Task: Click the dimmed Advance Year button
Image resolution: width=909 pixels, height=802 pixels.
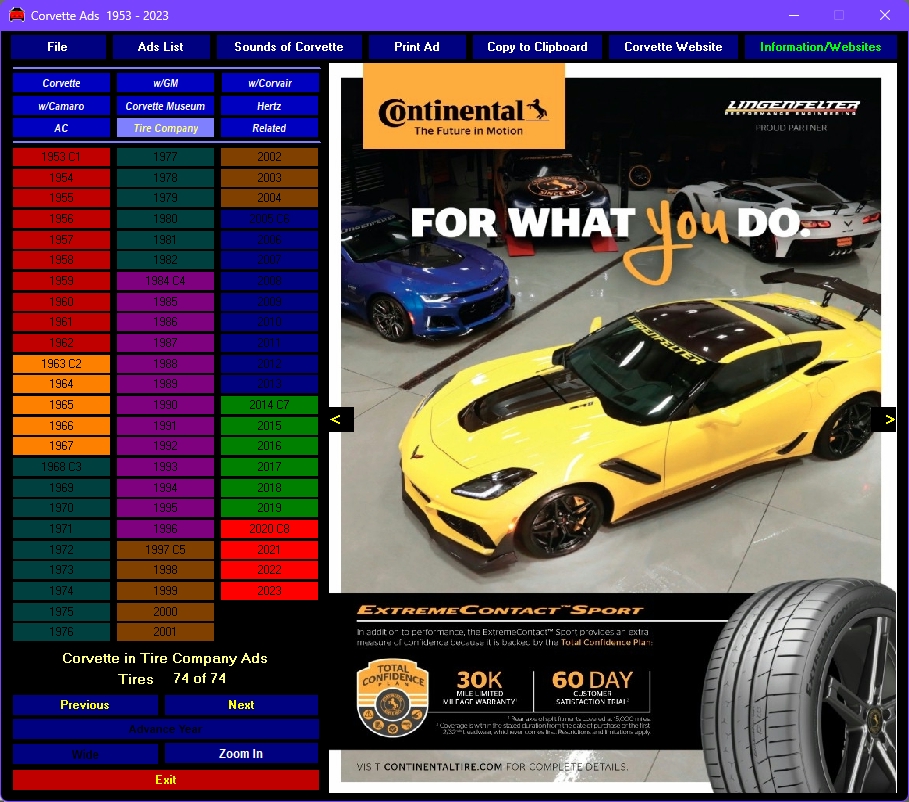Action: (x=166, y=730)
